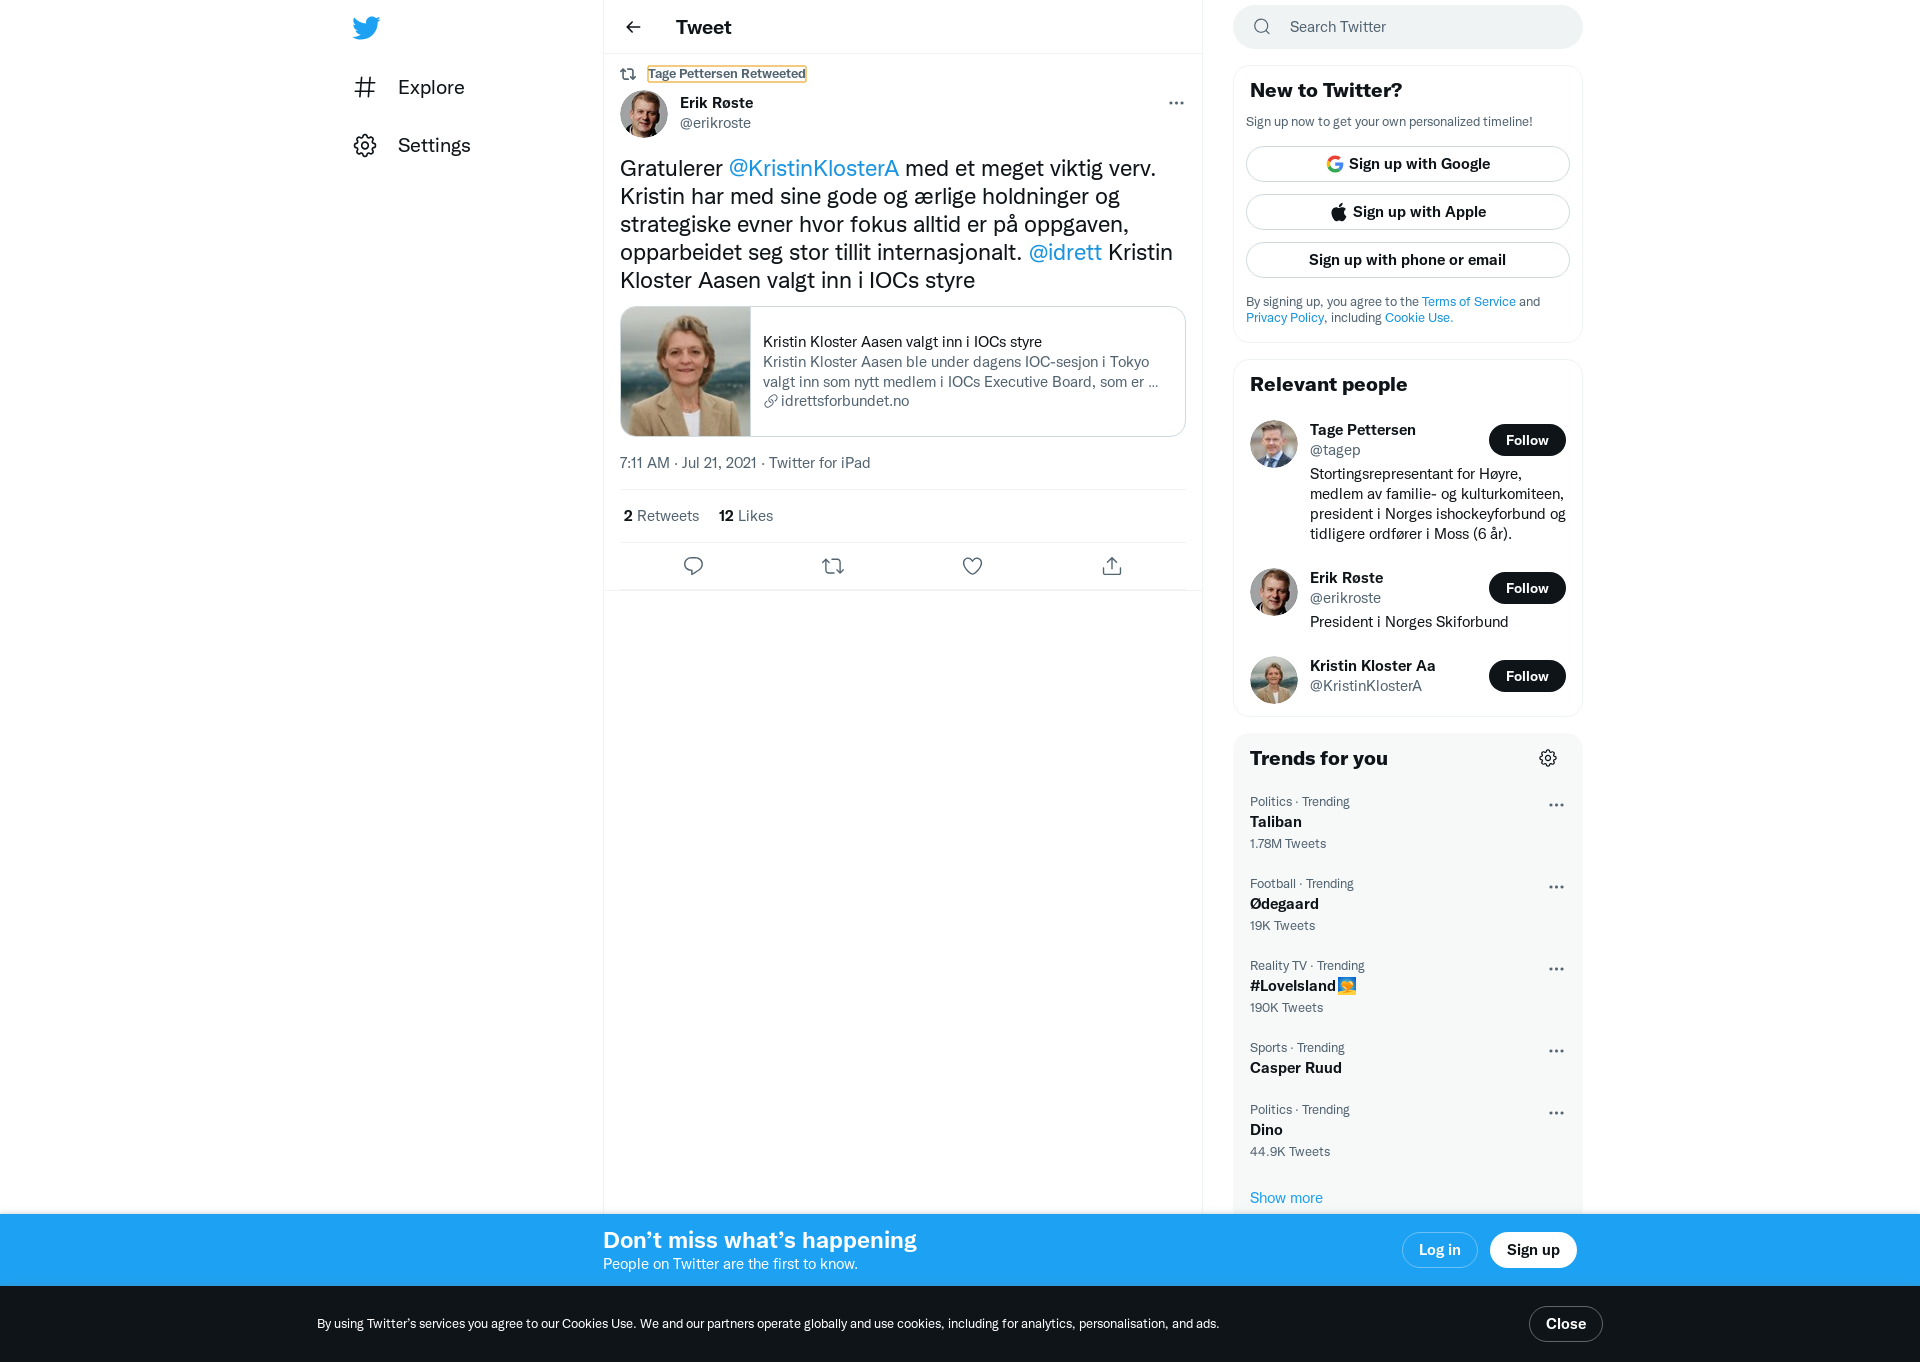Click the reply speech bubble icon
This screenshot has height=1362, width=1920.
(693, 566)
